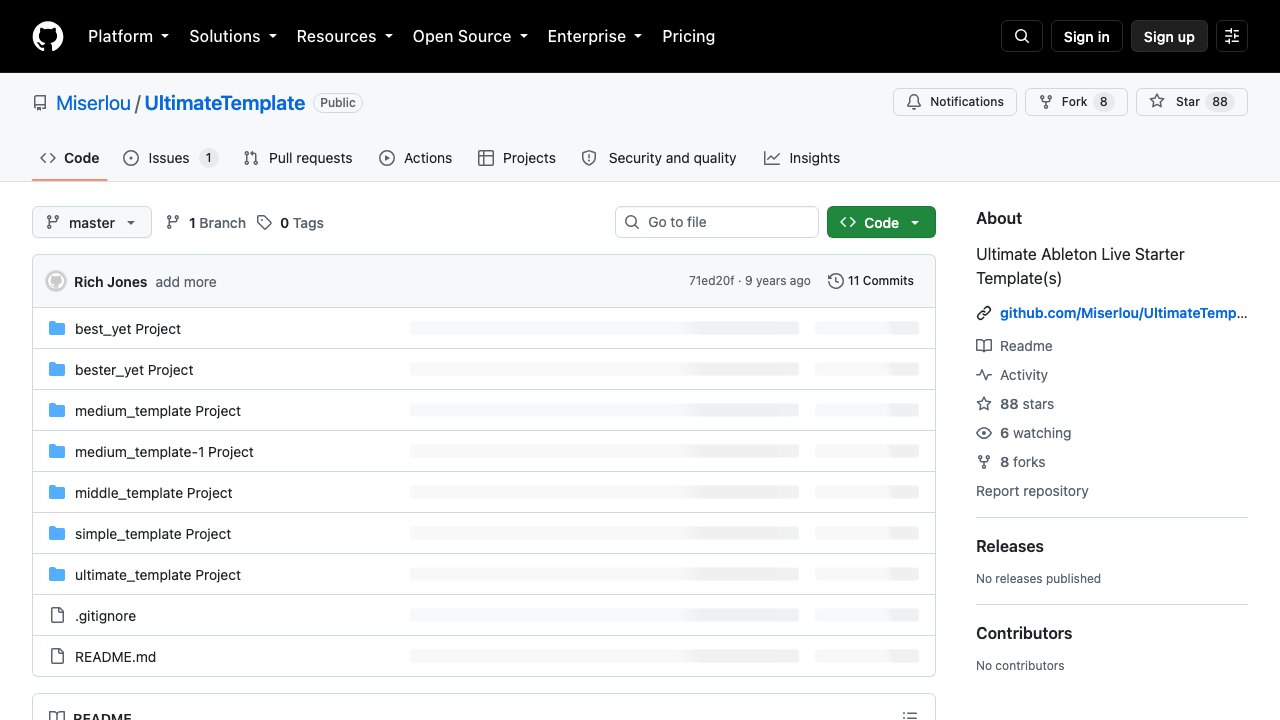Viewport: 1280px width, 720px height.
Task: Expand the Platform menu
Action: click(x=128, y=36)
